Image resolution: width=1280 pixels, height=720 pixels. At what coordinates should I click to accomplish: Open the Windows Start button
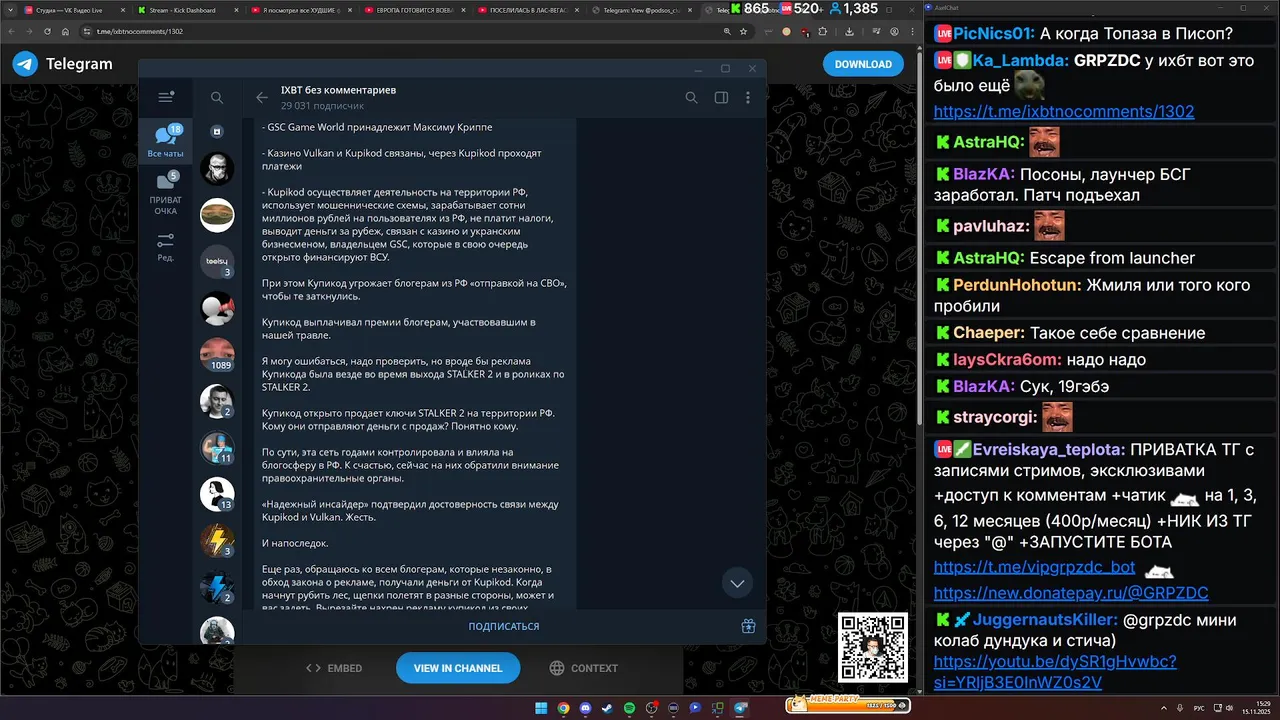tap(541, 707)
